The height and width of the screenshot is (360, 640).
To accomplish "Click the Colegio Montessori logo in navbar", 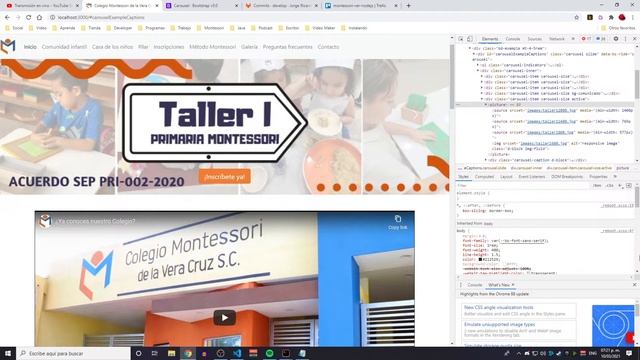I will pos(8,47).
